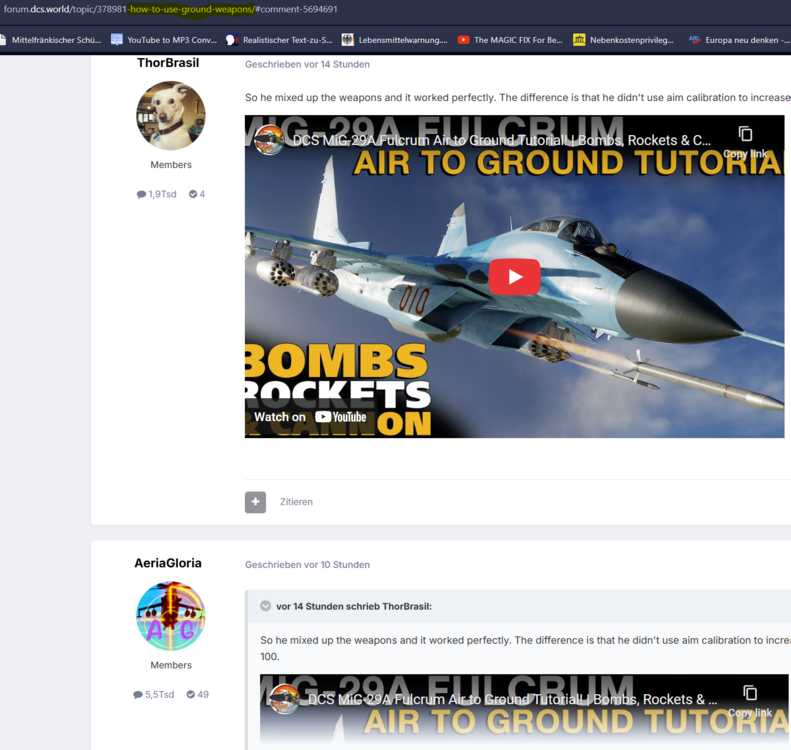This screenshot has height=750, width=791.
Task: Copy link of first YouTube embed
Action: (x=745, y=141)
